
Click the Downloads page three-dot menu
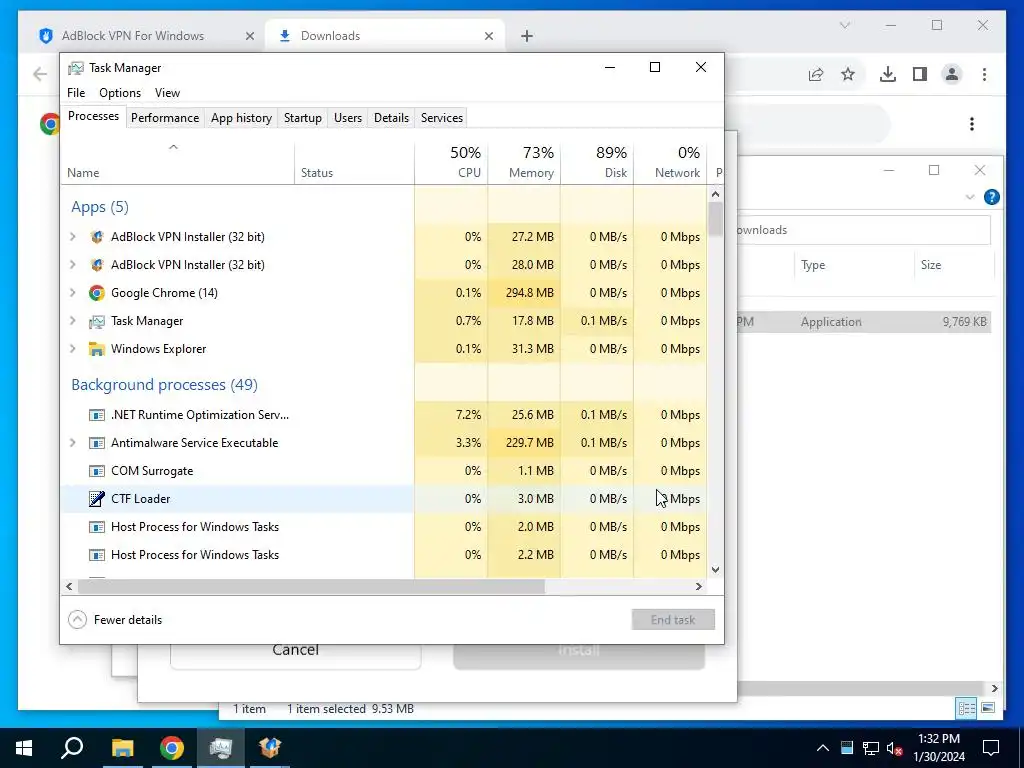pos(972,124)
